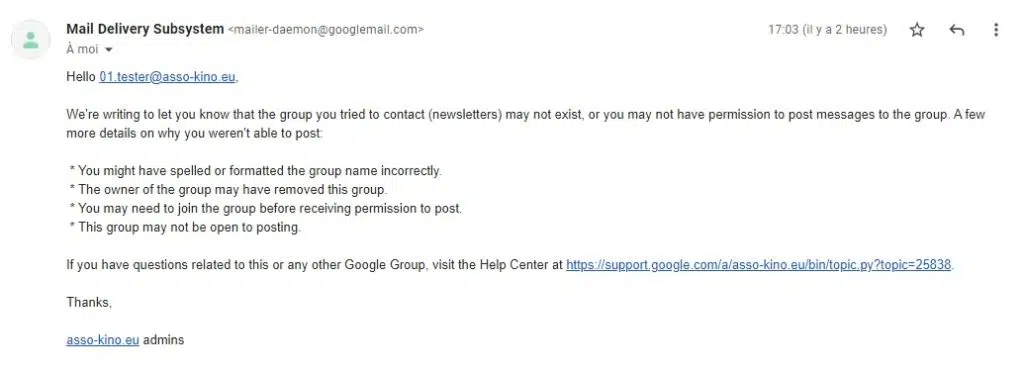
Task: Click line about joining the group
Action: pyautogui.click(x=266, y=209)
